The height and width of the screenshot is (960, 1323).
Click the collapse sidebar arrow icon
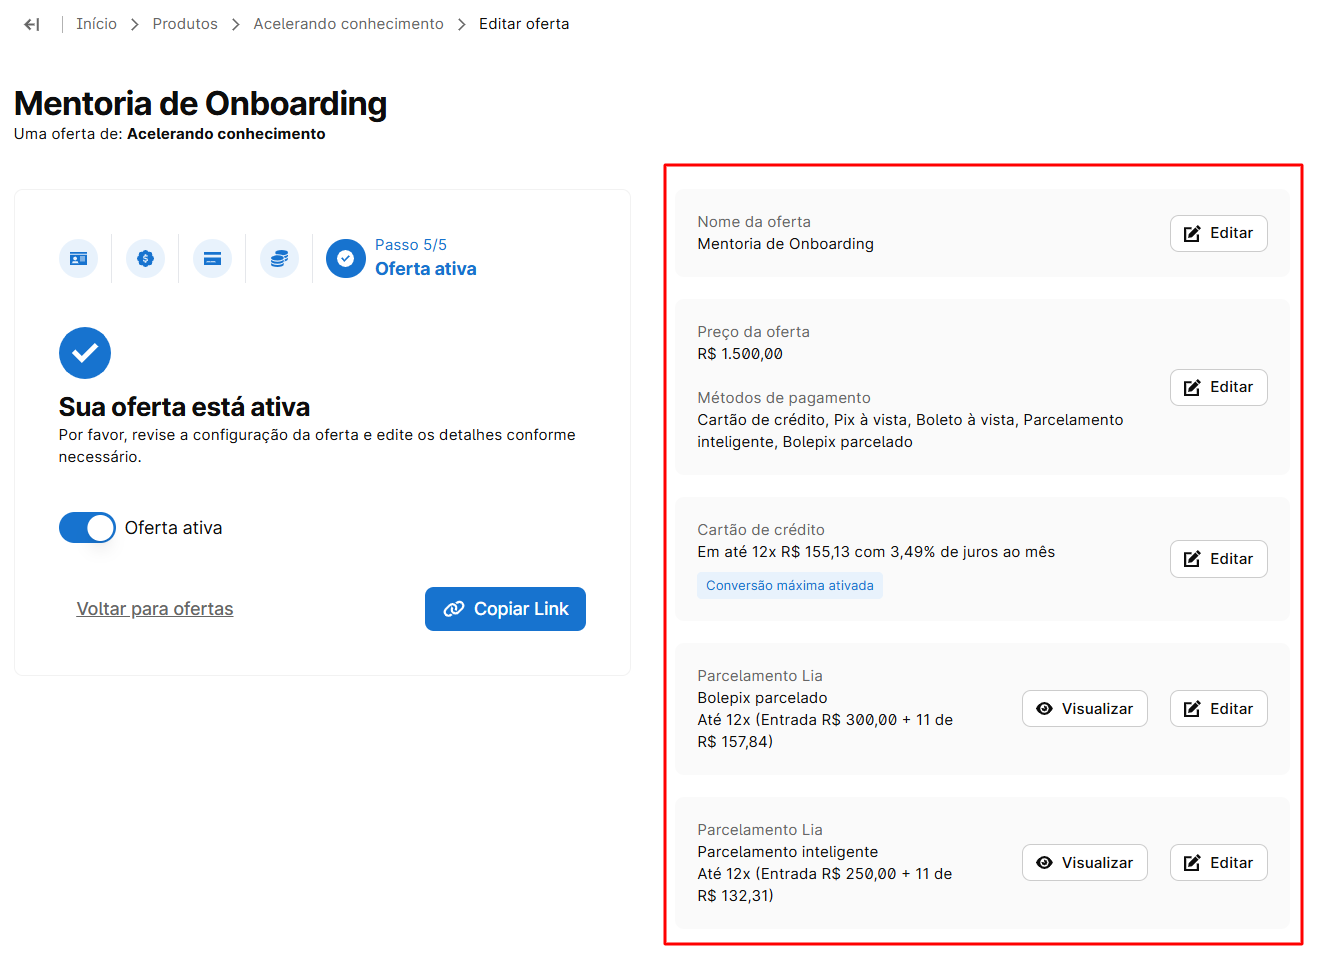(x=32, y=24)
